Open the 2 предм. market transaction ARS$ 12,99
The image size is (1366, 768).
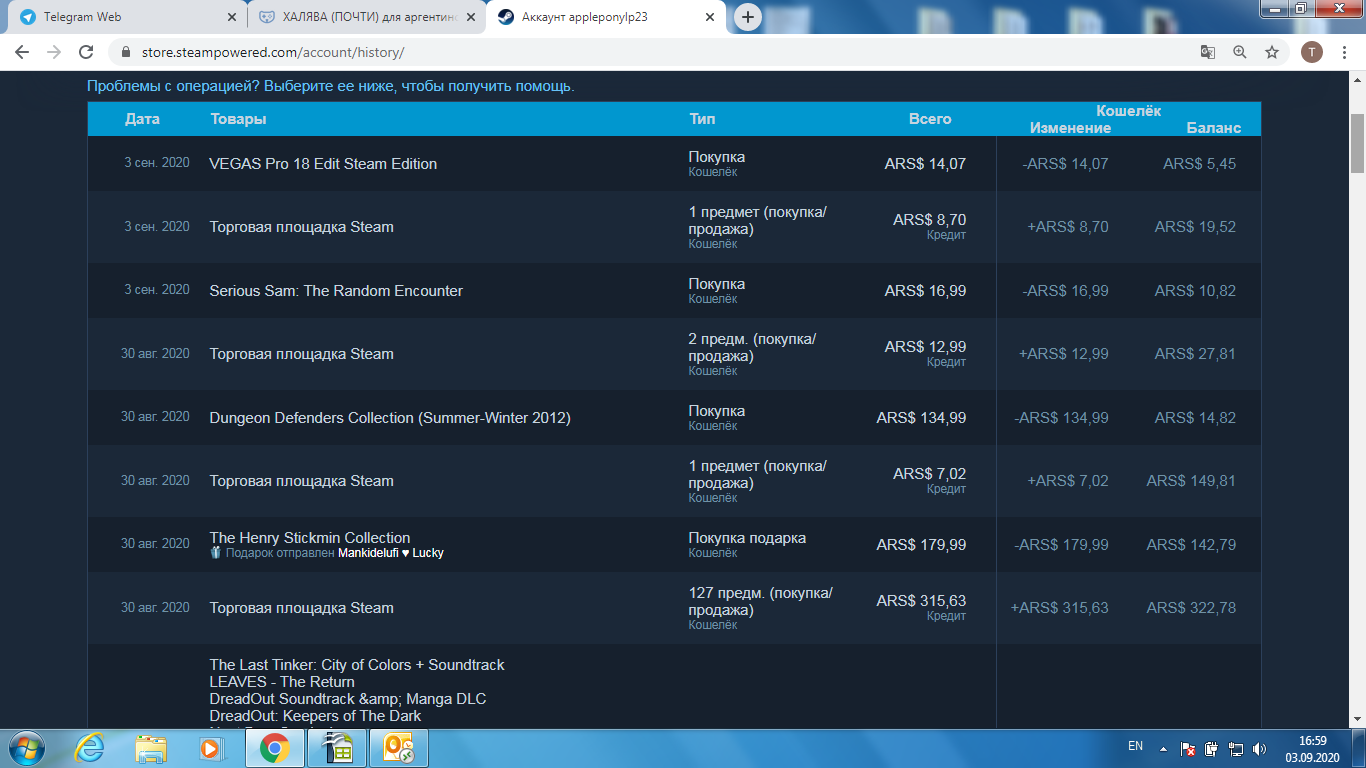coord(674,354)
